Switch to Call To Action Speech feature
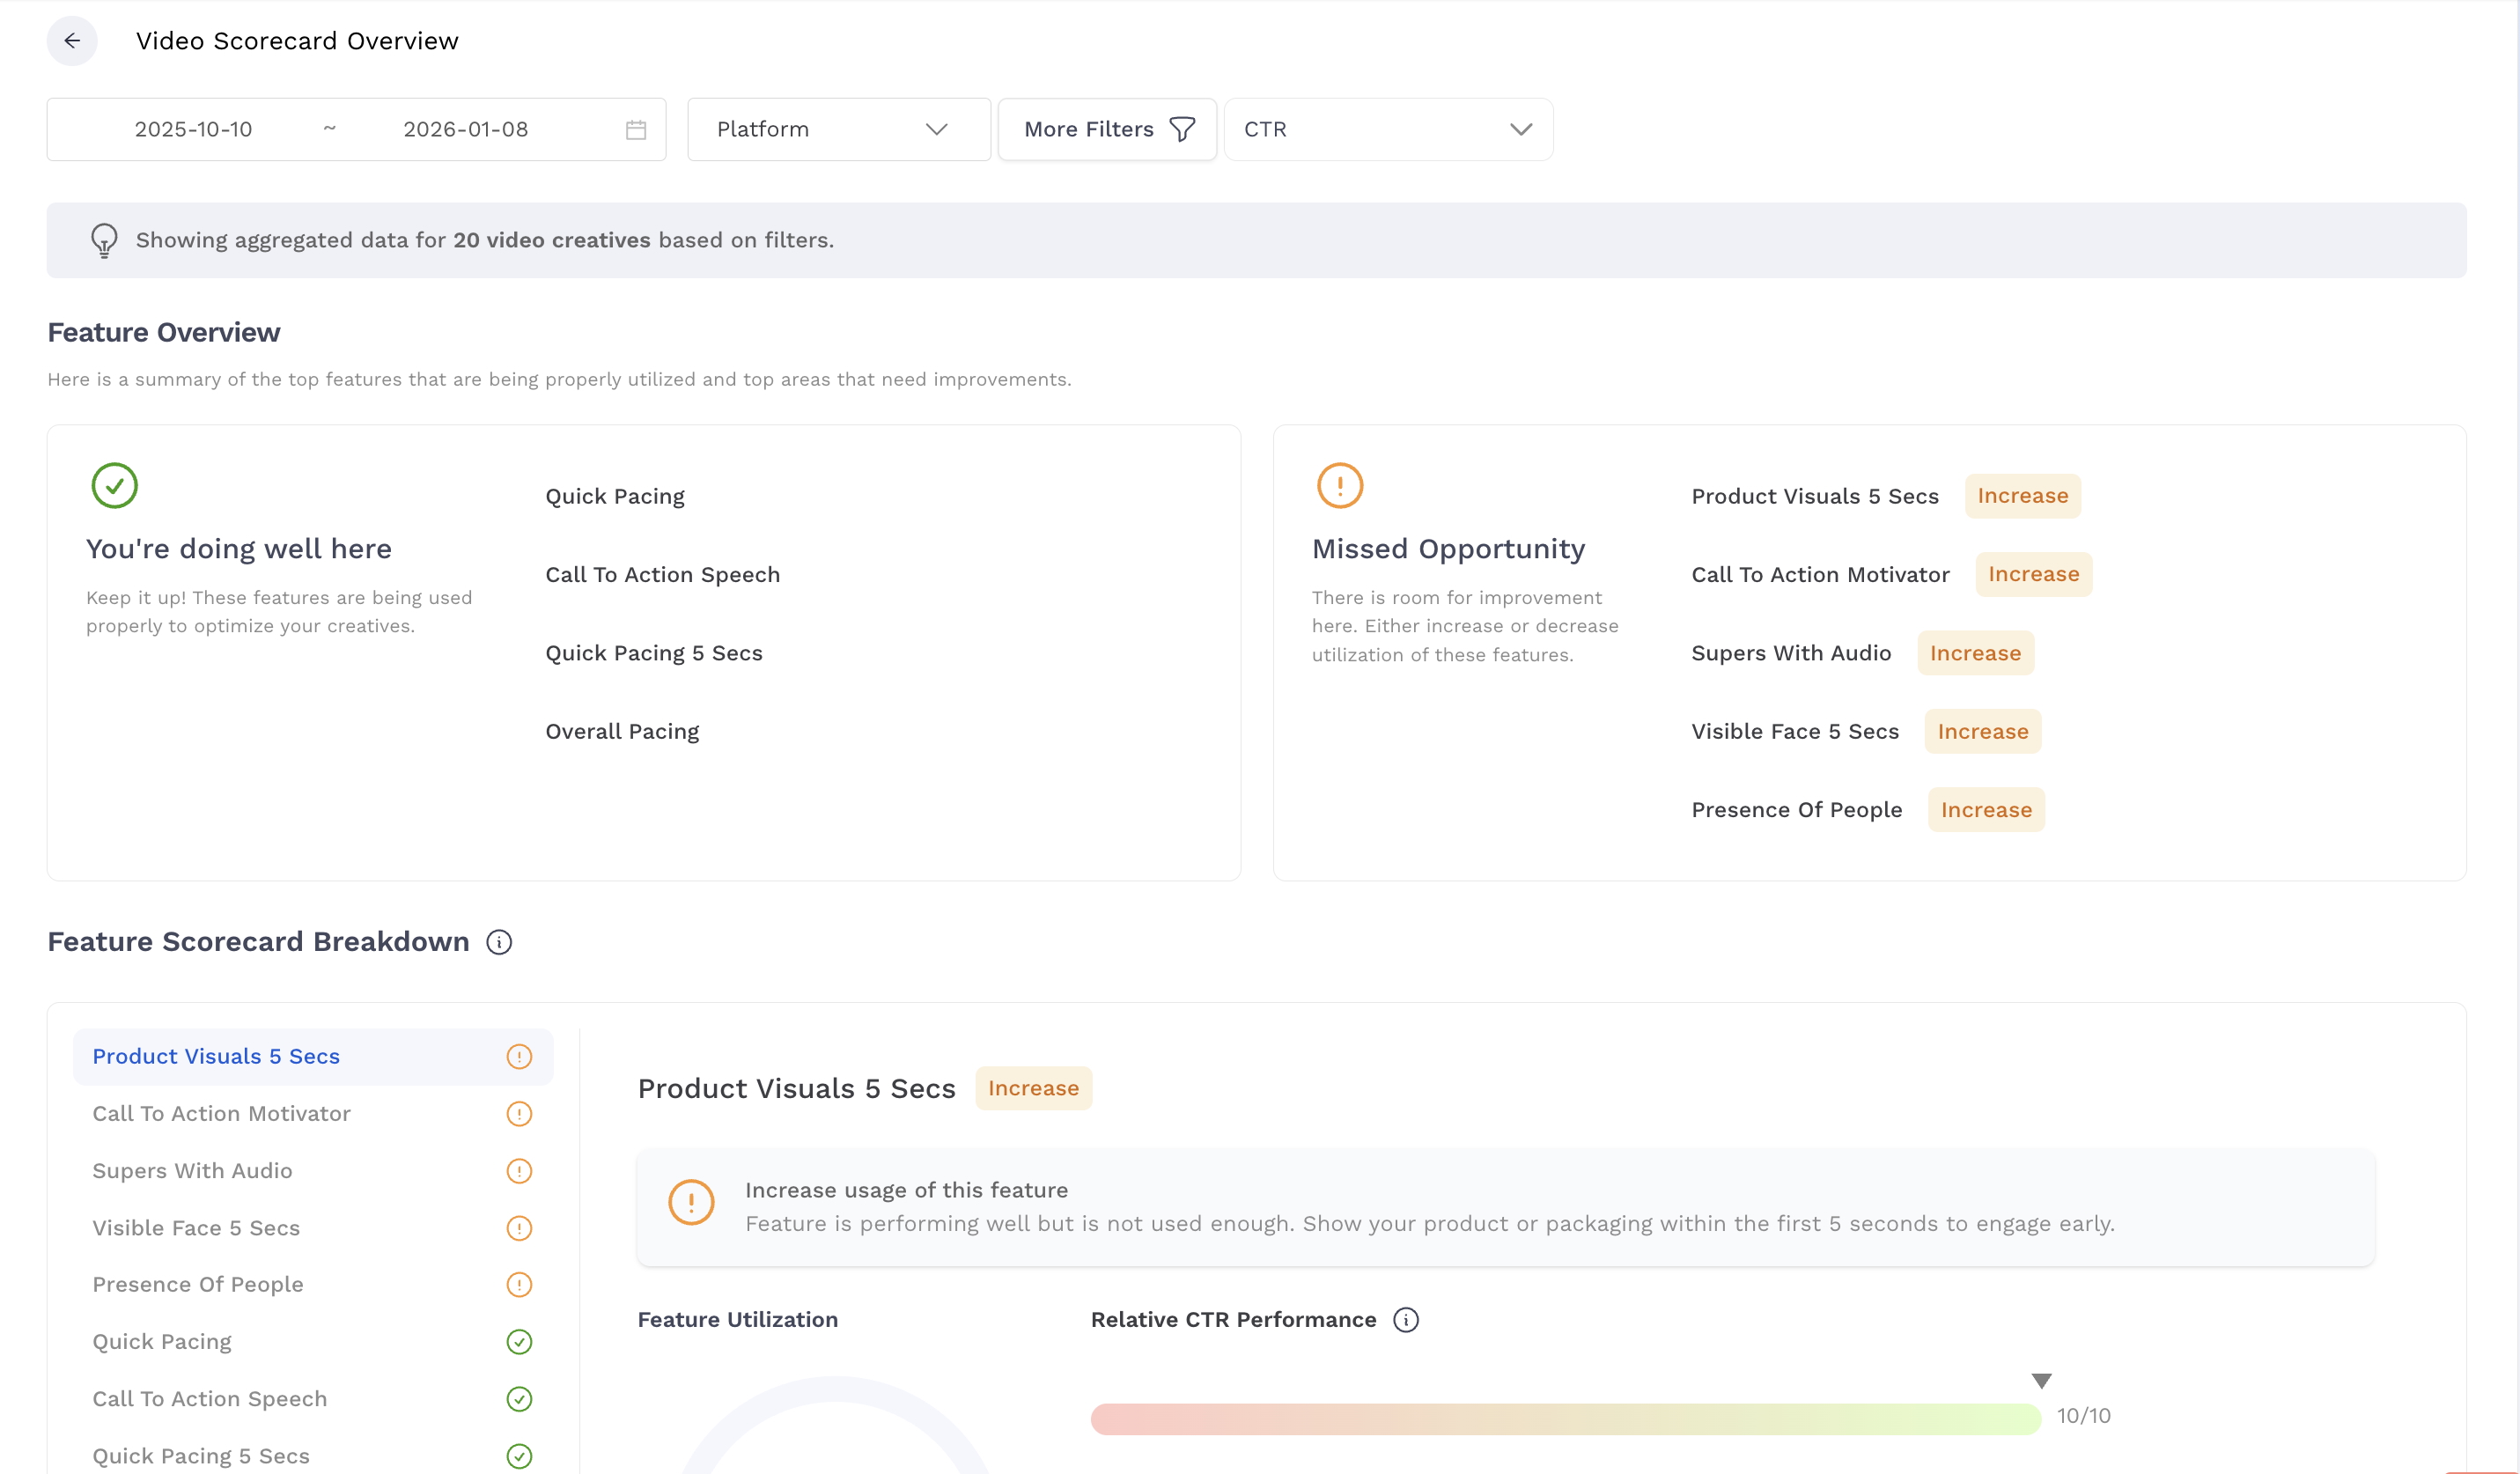Screen dimensions: 2520x1474 click(210, 1399)
